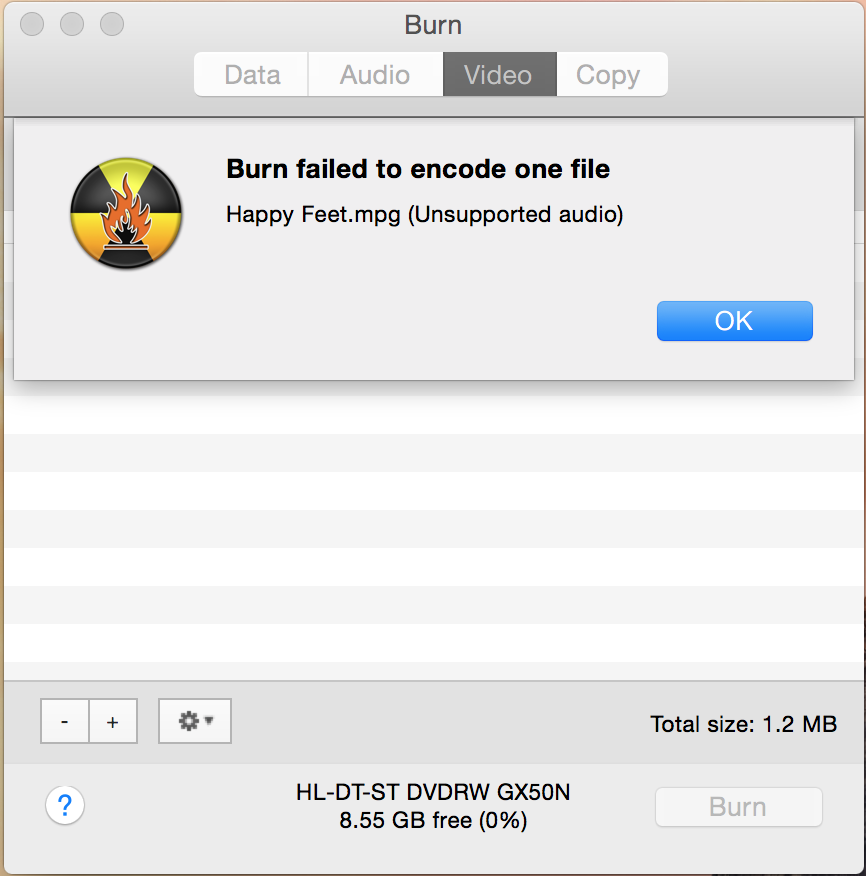Zoom the Burn window
The width and height of the screenshot is (866, 876).
(x=112, y=24)
